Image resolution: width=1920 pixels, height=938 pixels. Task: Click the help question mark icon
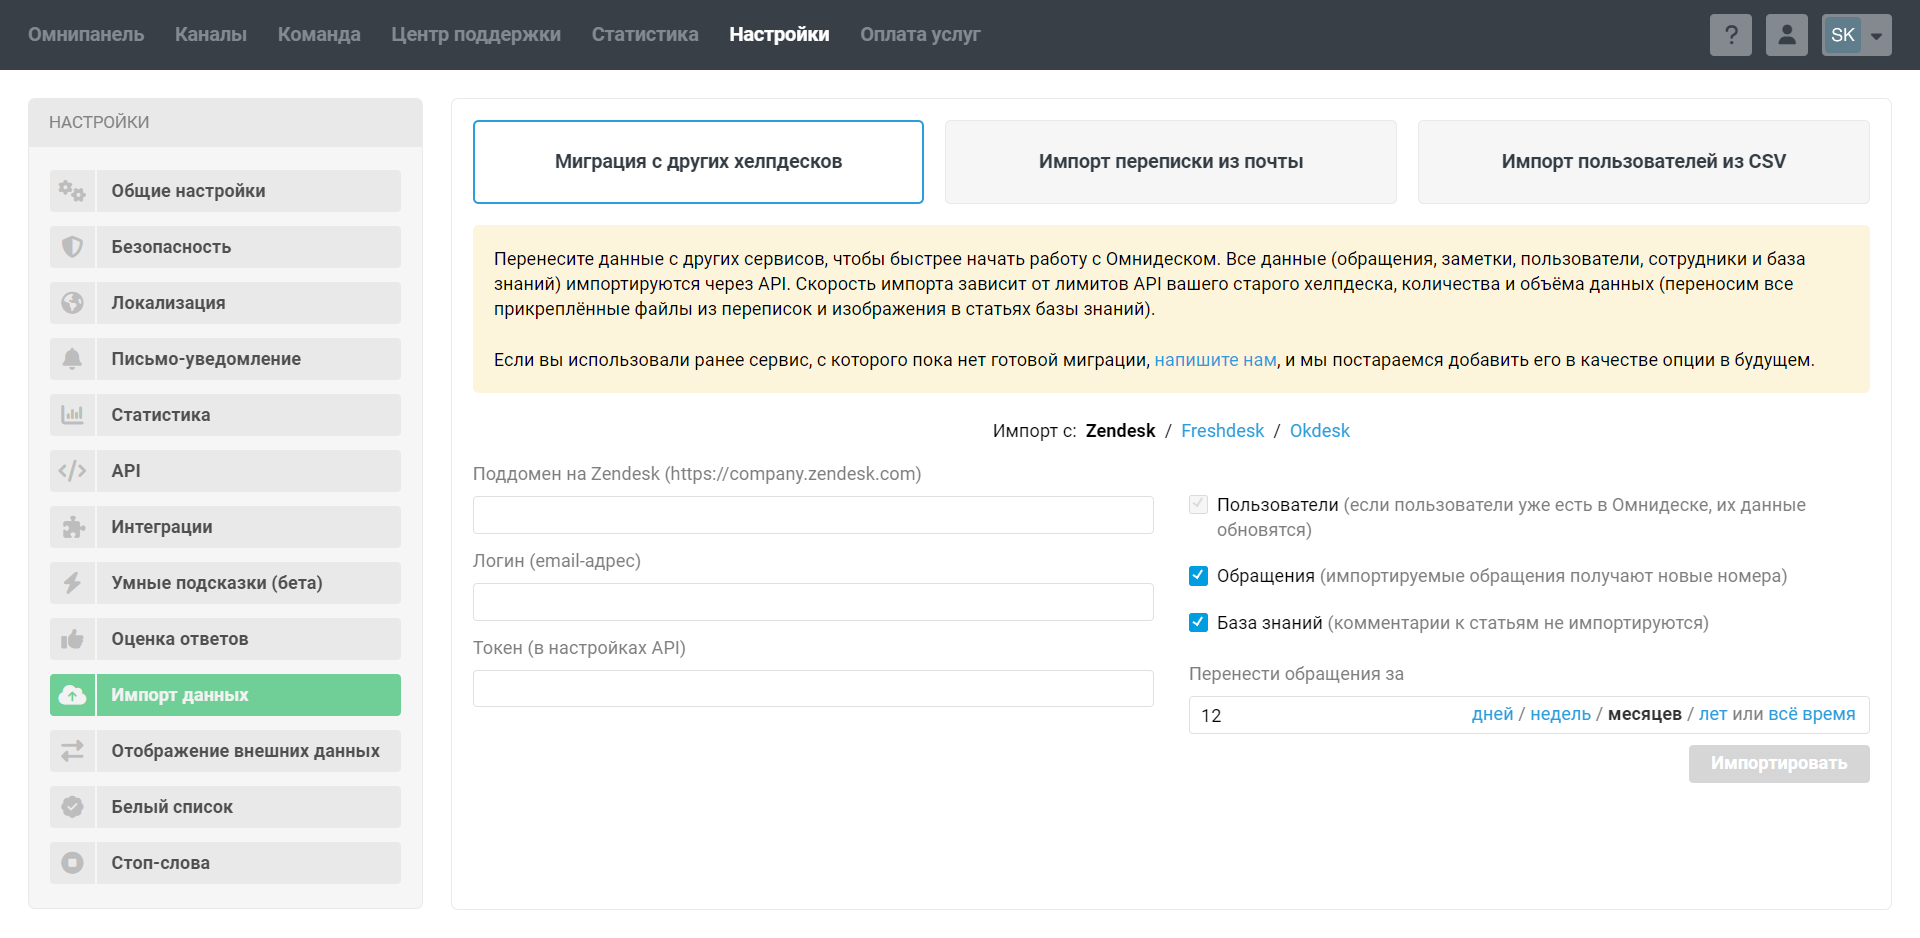tap(1730, 35)
